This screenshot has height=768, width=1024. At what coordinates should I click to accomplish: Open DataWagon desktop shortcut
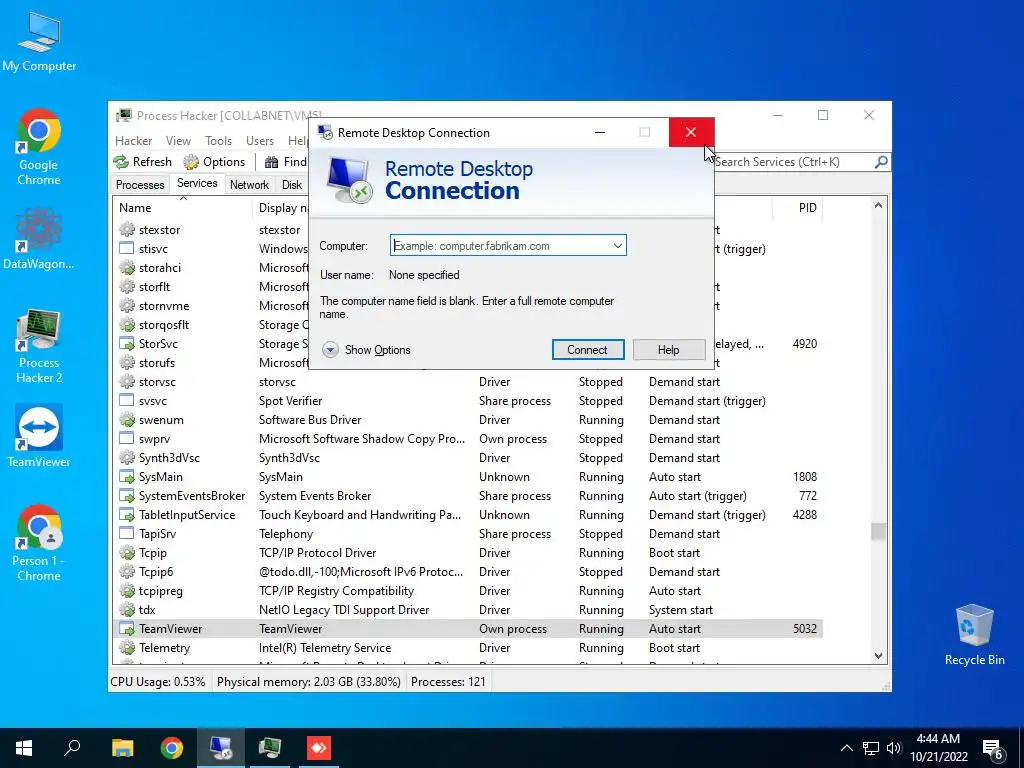pos(39,238)
